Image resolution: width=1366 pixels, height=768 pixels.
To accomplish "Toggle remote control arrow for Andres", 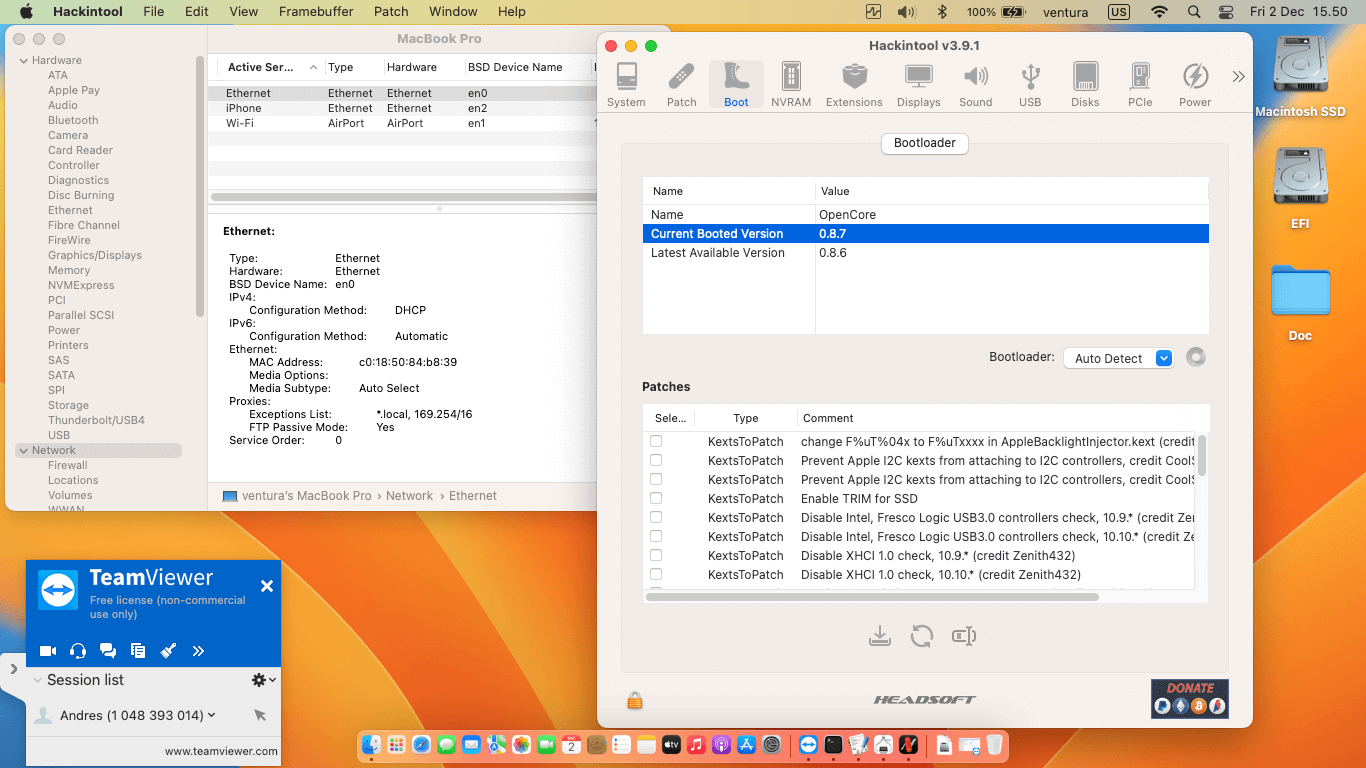I will coord(260,715).
